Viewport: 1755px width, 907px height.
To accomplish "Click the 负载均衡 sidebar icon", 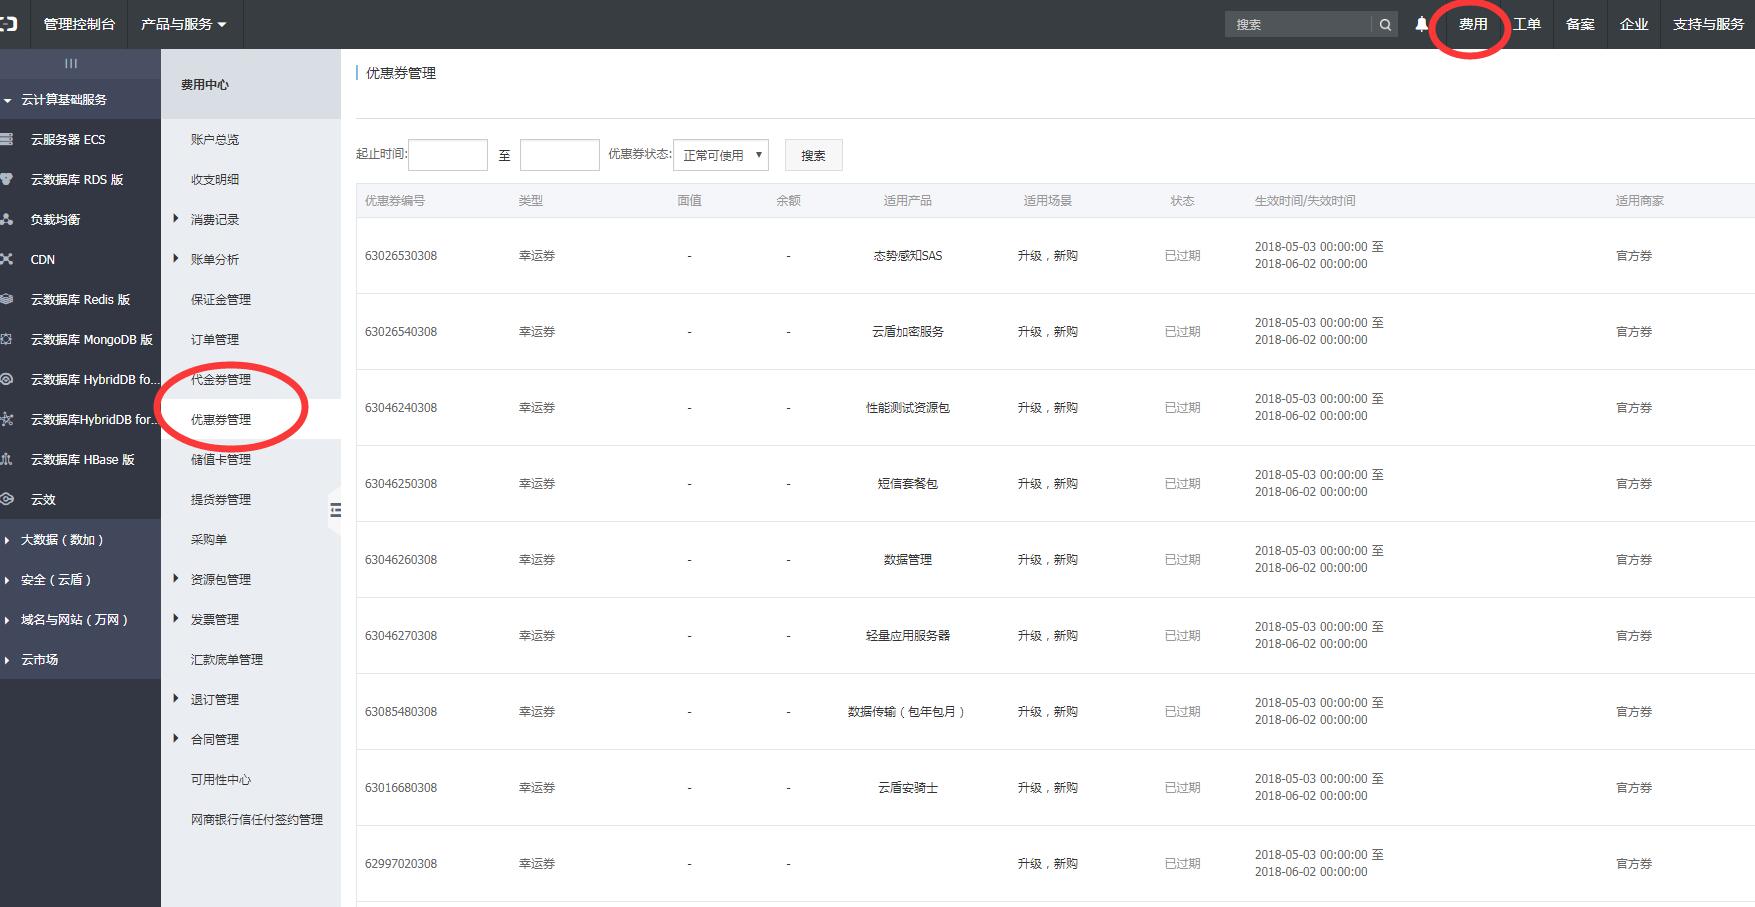I will (7, 219).
